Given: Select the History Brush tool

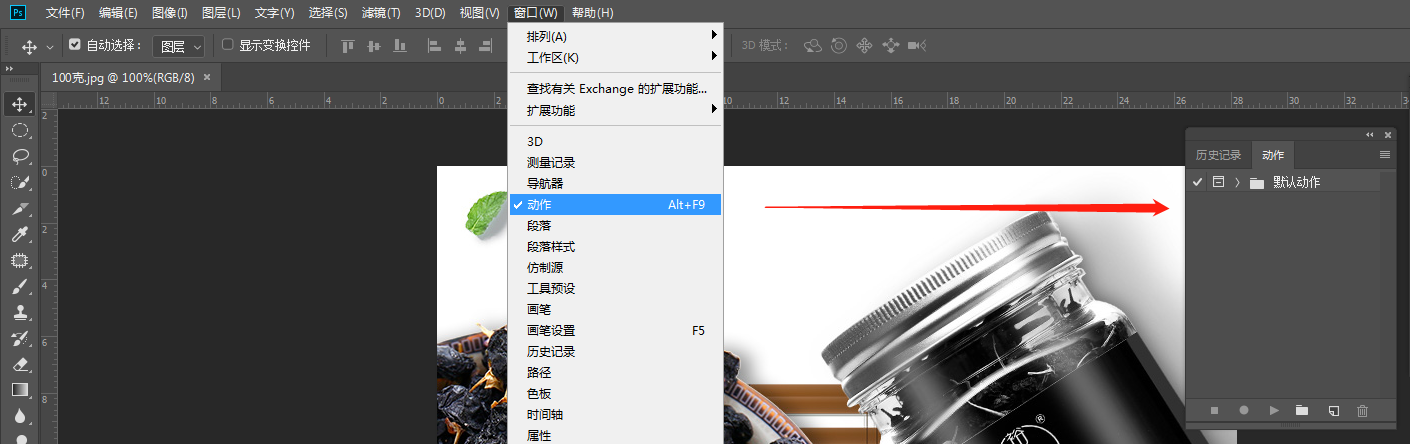Looking at the screenshot, I should point(19,338).
